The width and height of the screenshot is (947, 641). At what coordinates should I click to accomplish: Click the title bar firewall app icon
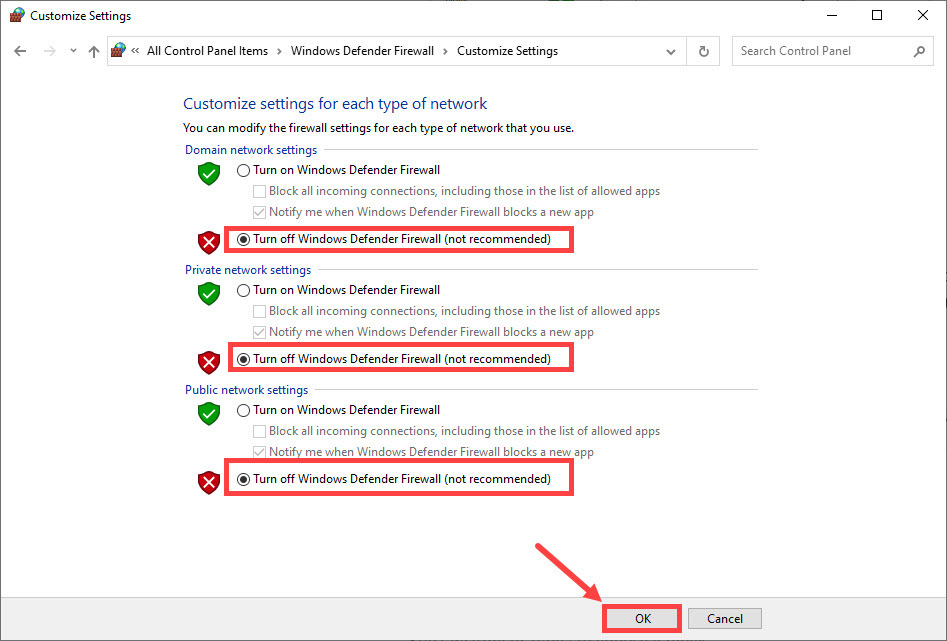(x=17, y=15)
